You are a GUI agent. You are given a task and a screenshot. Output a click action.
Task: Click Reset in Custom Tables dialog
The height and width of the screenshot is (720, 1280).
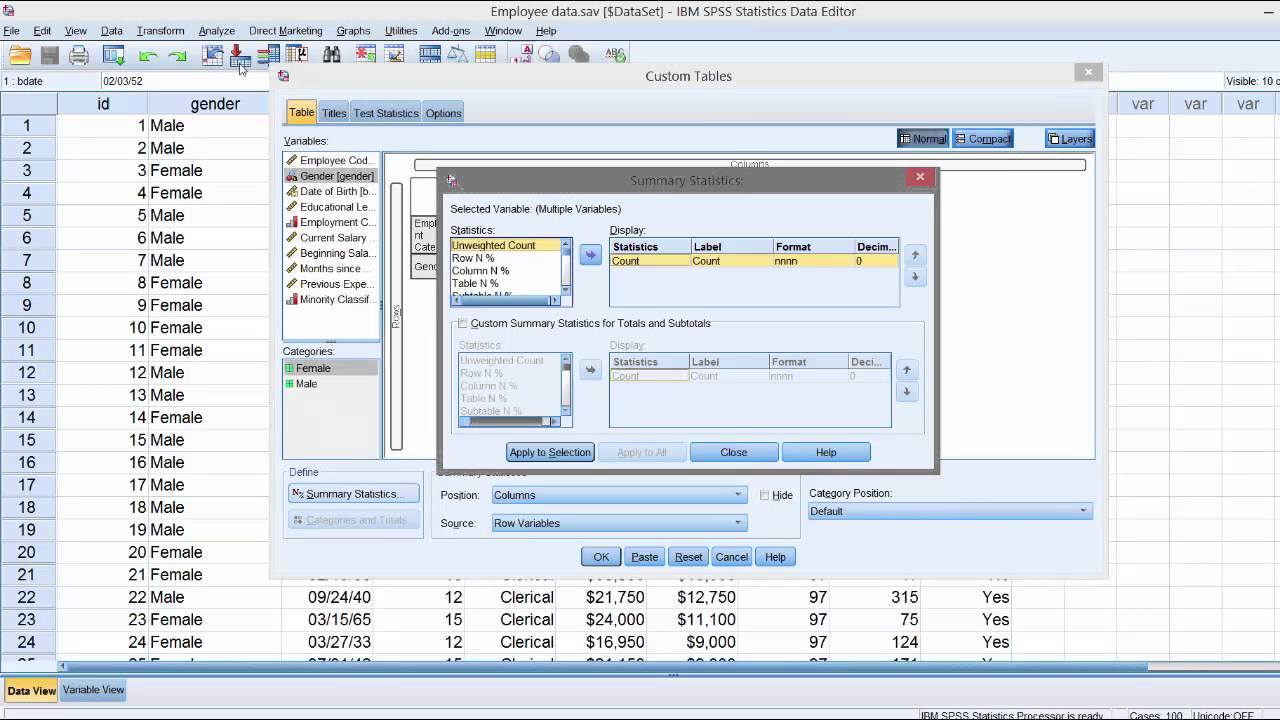click(688, 557)
